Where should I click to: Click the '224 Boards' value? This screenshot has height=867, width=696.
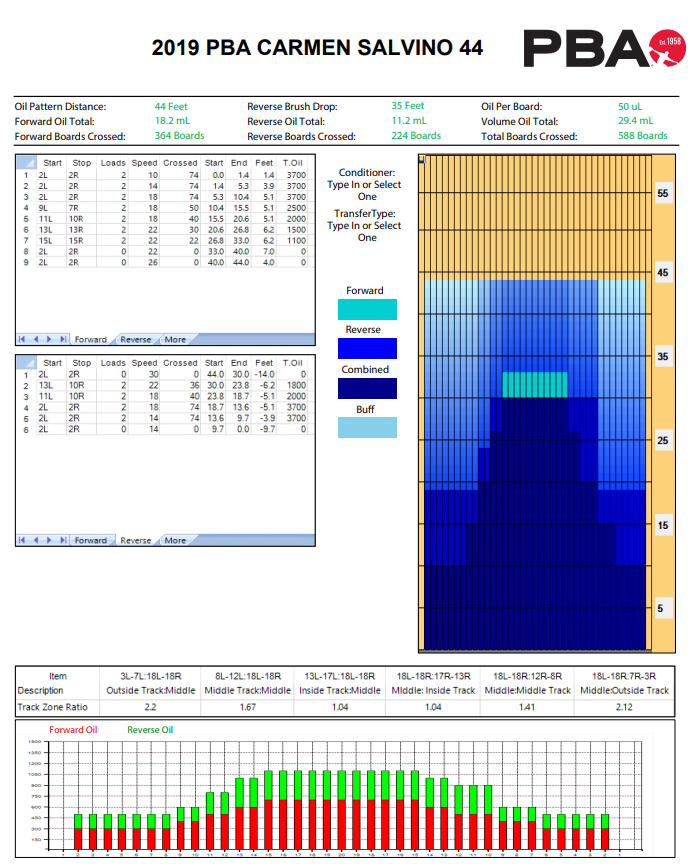pyautogui.click(x=416, y=135)
